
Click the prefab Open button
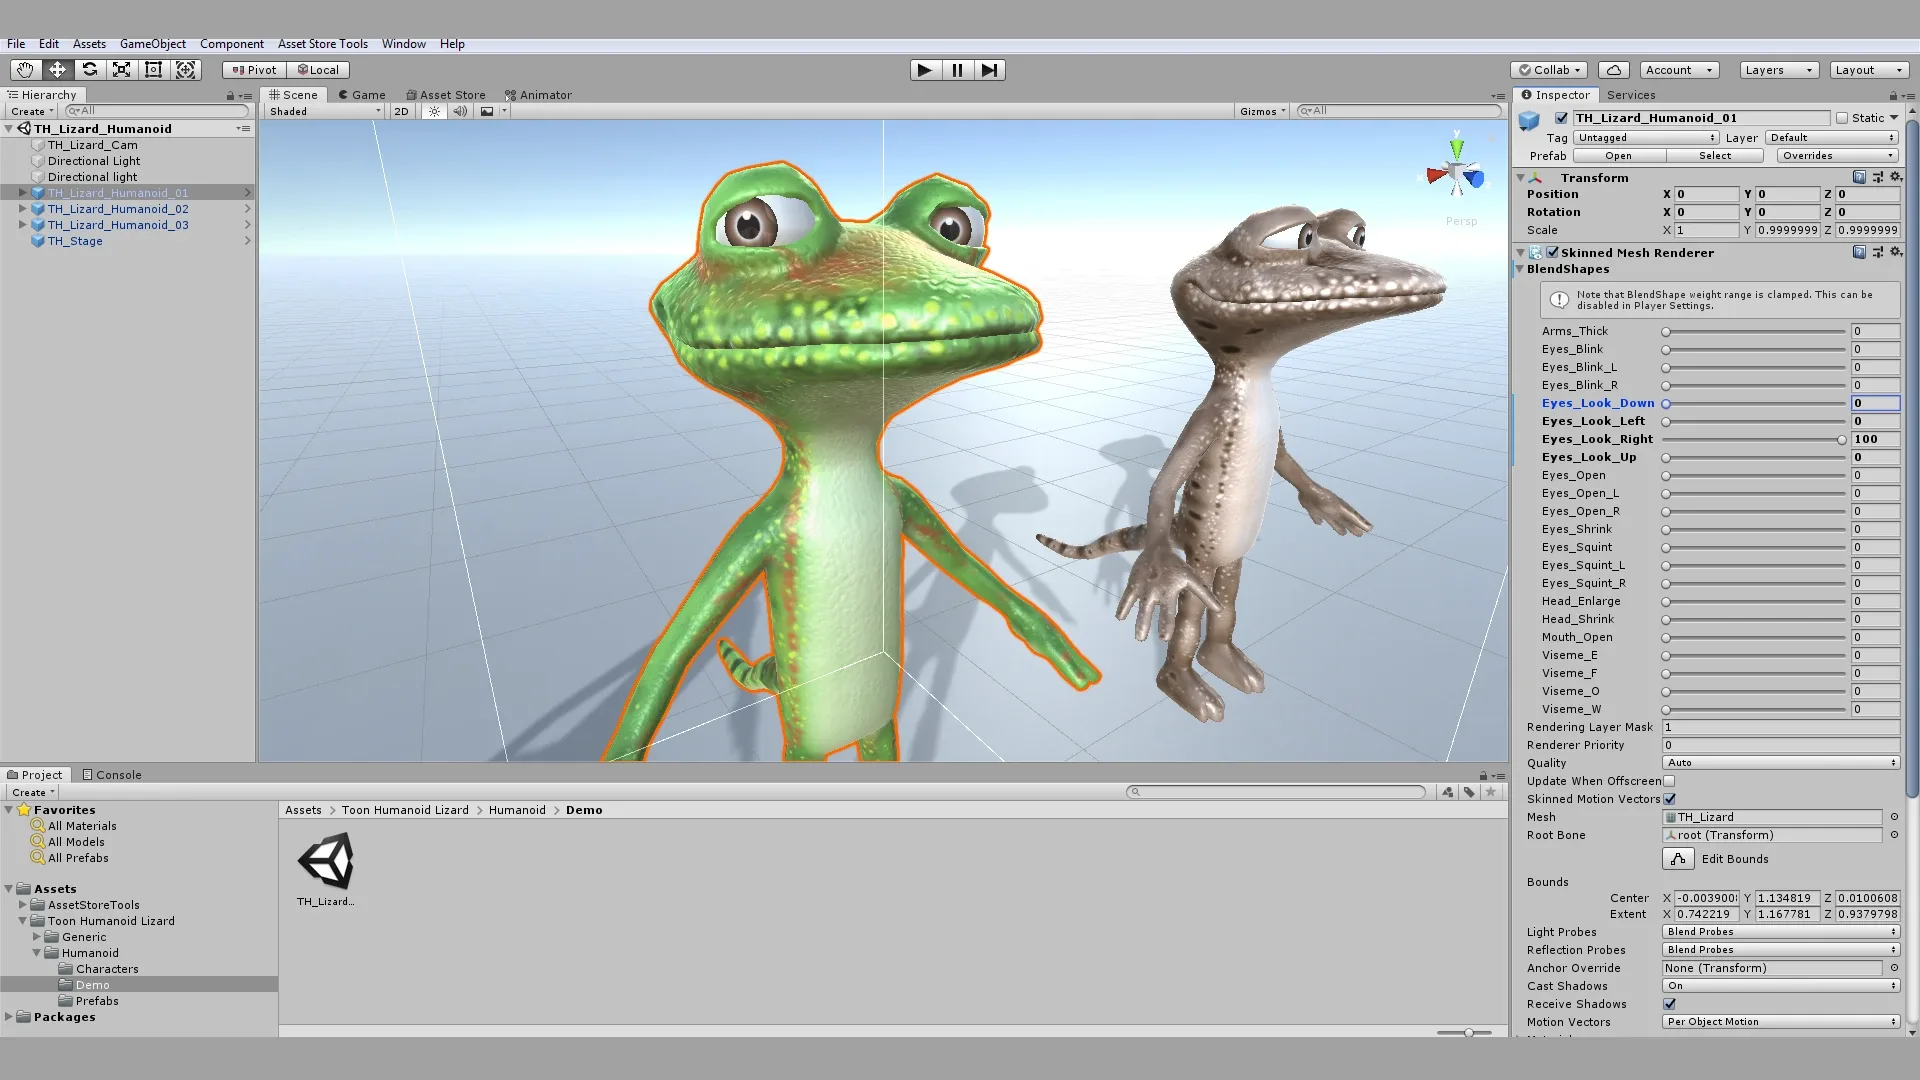coord(1618,156)
